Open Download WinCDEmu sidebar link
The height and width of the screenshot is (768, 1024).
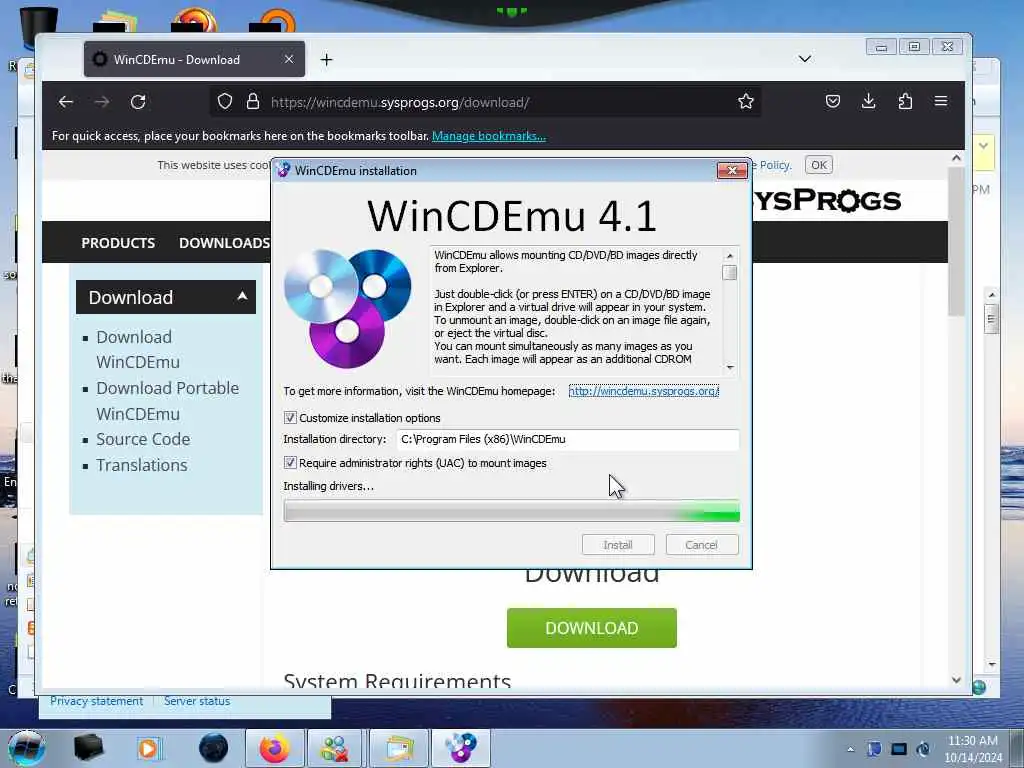click(x=138, y=349)
